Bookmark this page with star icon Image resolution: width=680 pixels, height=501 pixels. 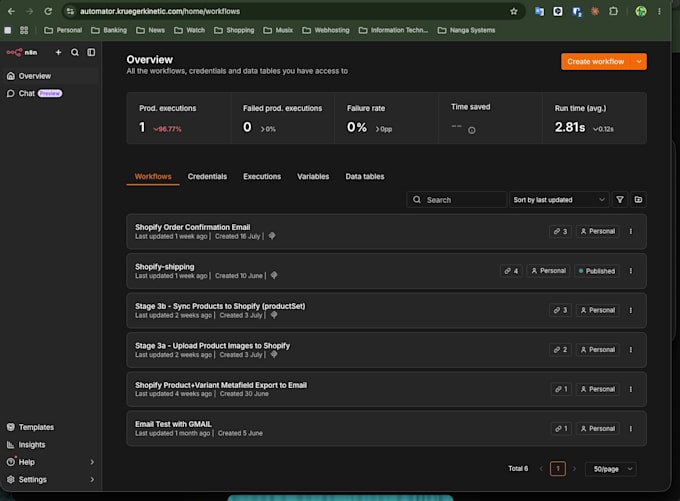tap(513, 11)
